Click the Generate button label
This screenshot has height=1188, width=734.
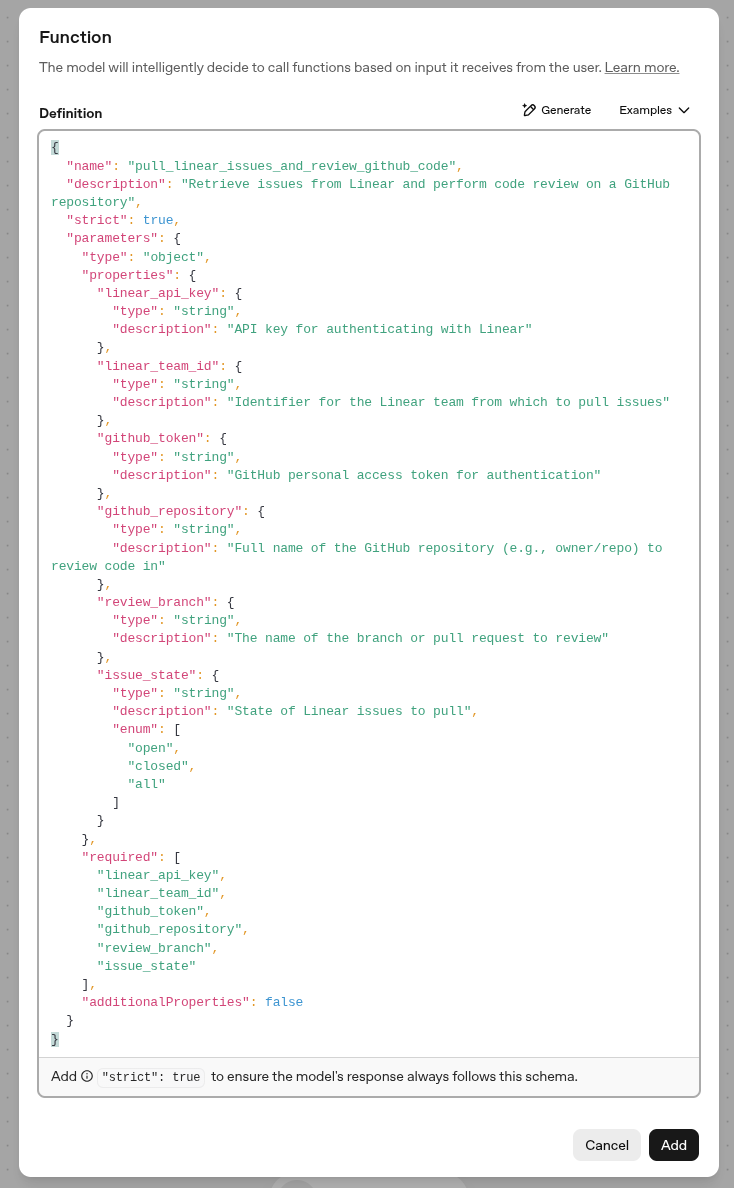point(566,110)
